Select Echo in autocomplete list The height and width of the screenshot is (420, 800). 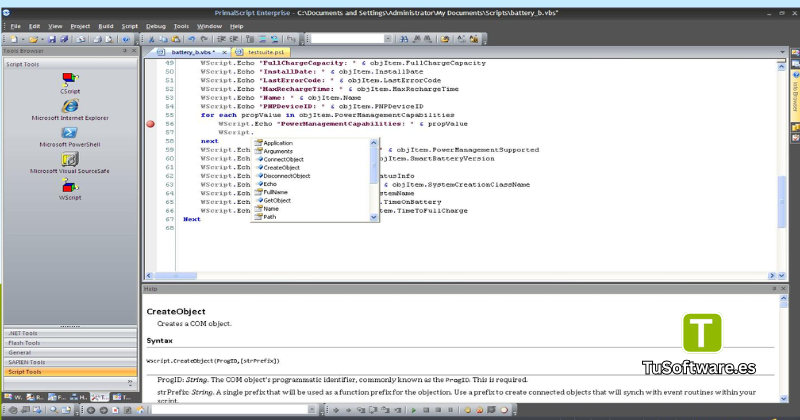tap(270, 184)
